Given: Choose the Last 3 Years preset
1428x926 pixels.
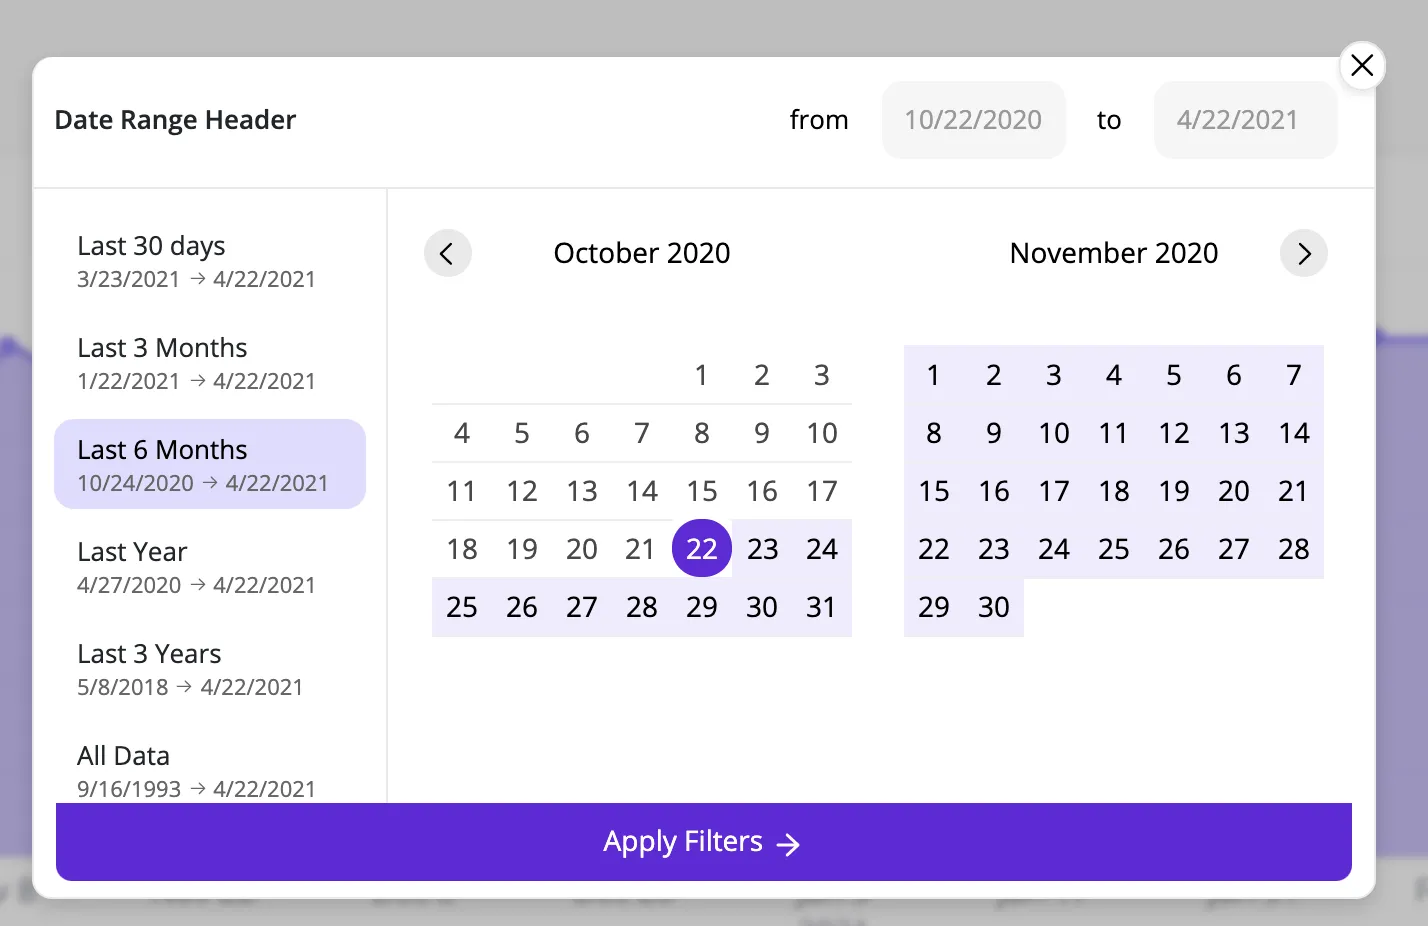Looking at the screenshot, I should (x=210, y=669).
